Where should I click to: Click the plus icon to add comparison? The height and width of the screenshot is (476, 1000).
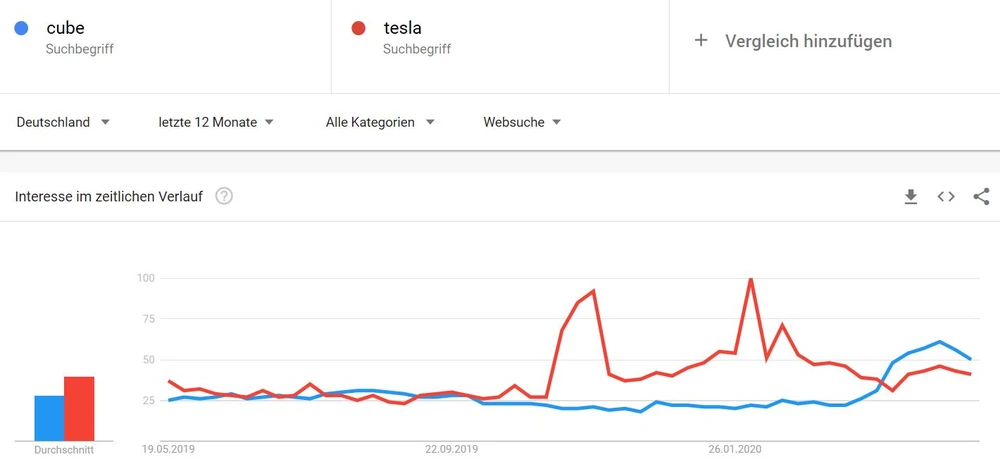point(701,41)
